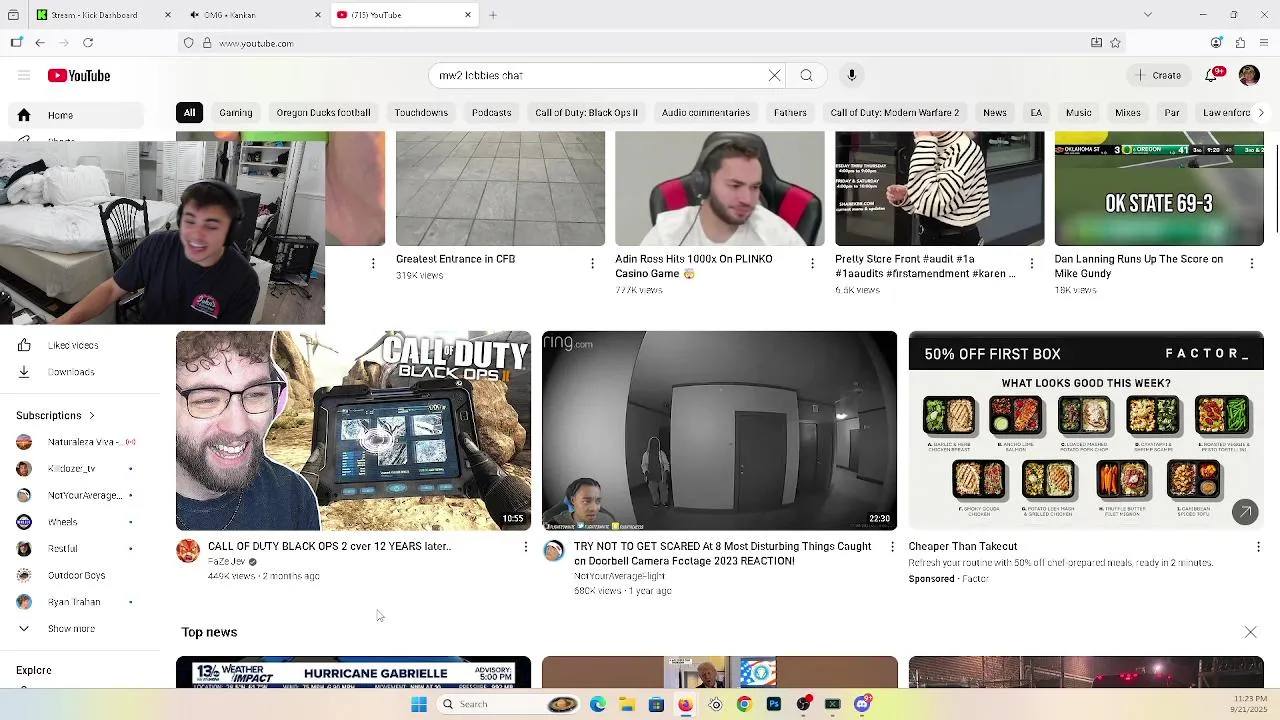
Task: Open the list all tabs dropdown
Action: click(1148, 15)
